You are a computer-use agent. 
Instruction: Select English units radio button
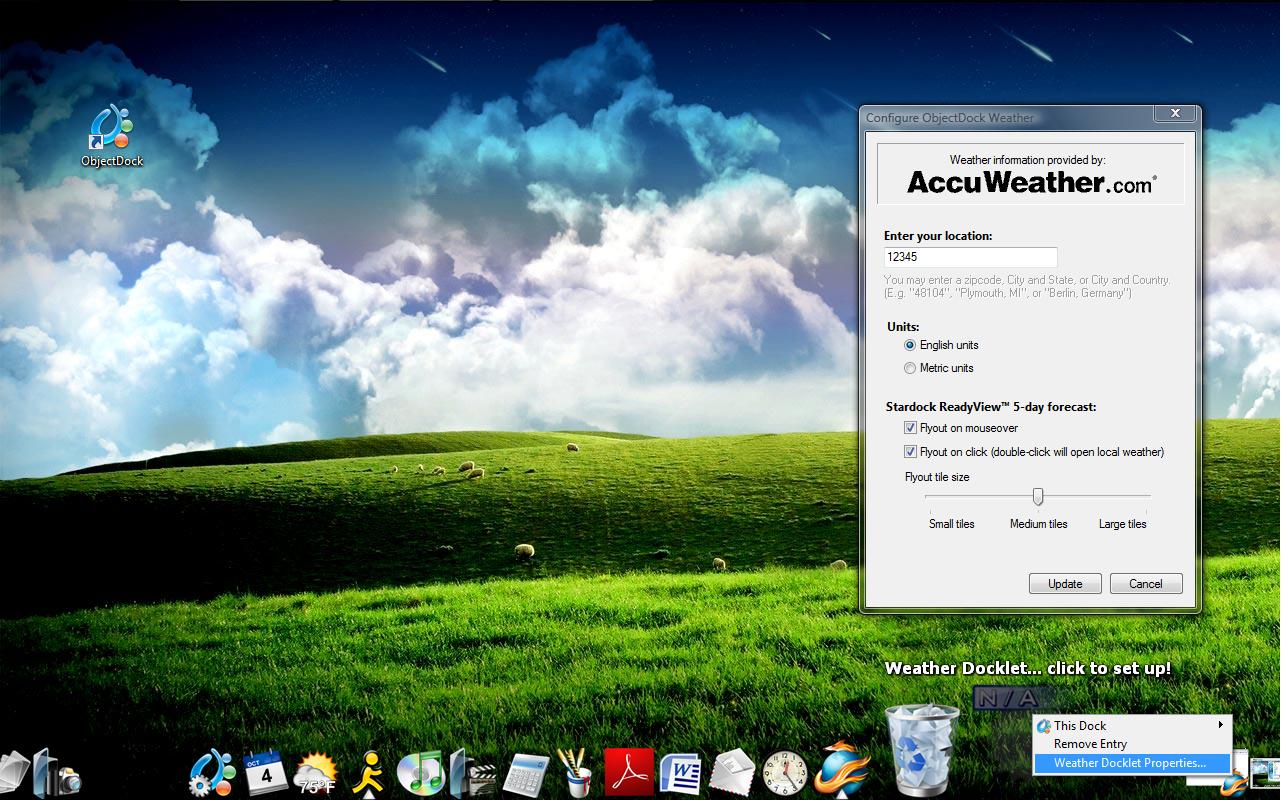(910, 345)
